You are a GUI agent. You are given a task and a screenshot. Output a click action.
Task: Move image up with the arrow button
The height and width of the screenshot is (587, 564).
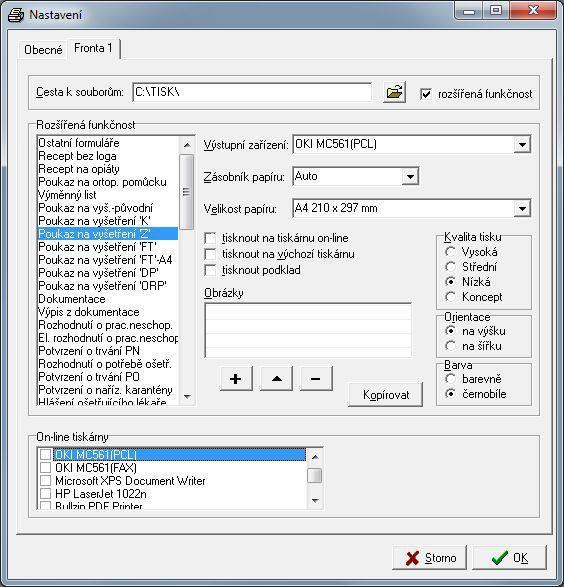pos(276,379)
